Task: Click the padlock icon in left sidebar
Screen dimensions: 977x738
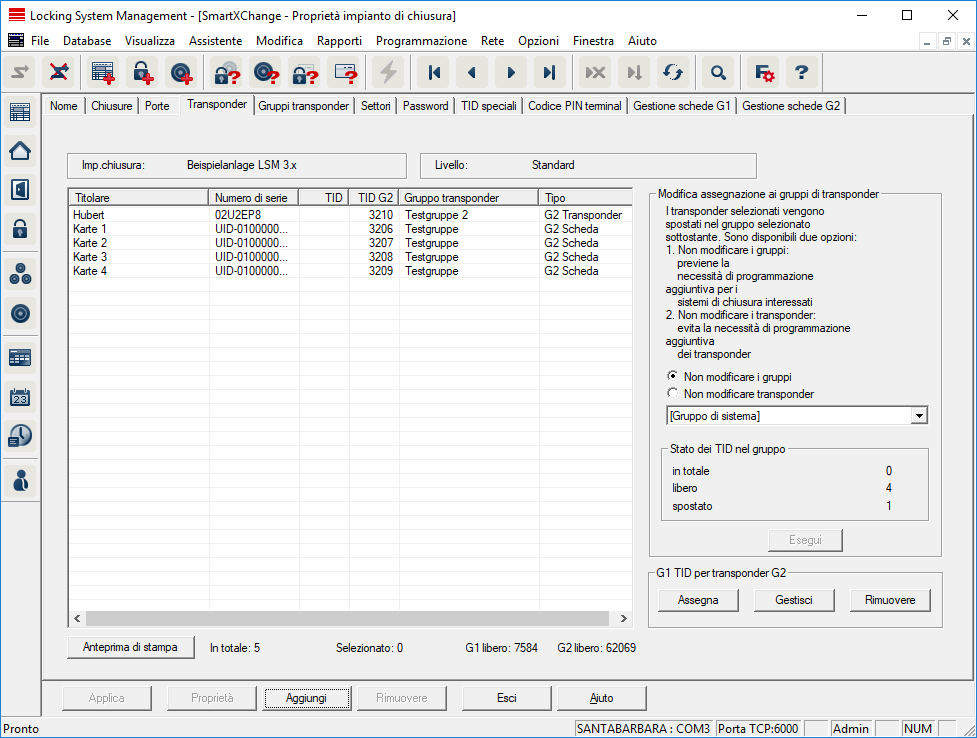Action: [x=20, y=229]
